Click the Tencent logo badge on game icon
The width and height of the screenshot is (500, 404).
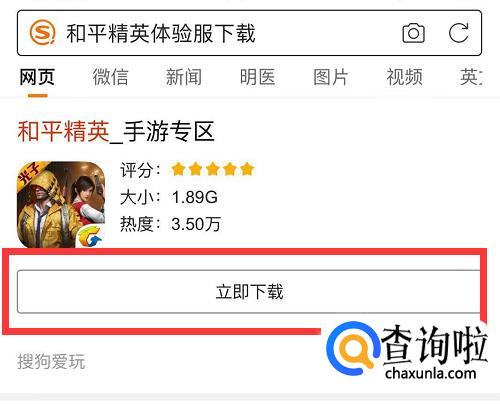(90, 237)
